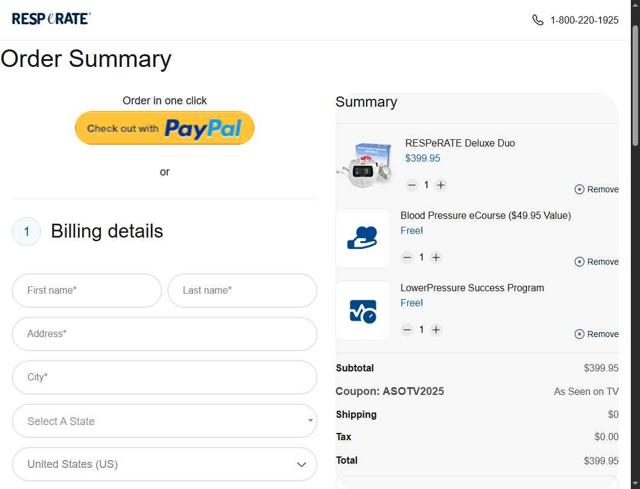Click the Tax $0.00 value

[x=607, y=437]
